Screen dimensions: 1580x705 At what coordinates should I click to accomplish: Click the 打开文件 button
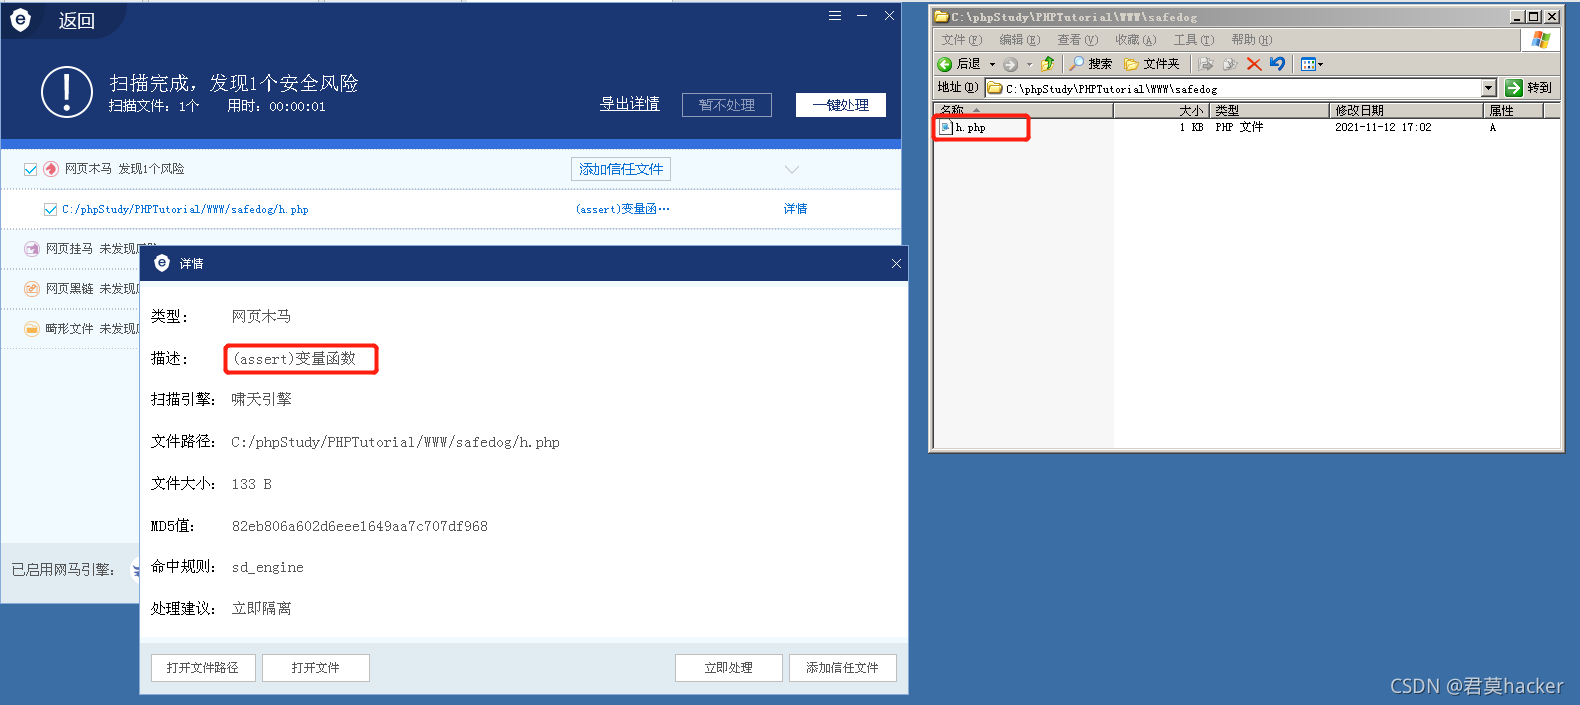click(316, 668)
